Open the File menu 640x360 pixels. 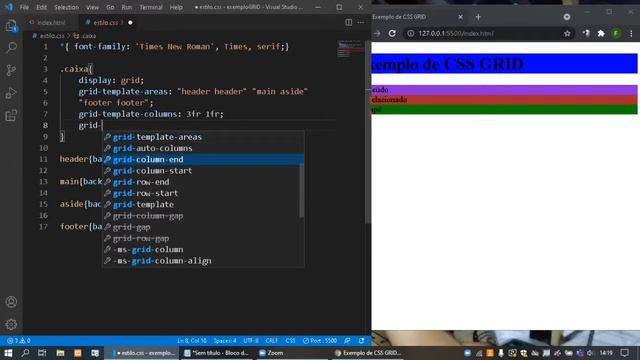(x=24, y=7)
